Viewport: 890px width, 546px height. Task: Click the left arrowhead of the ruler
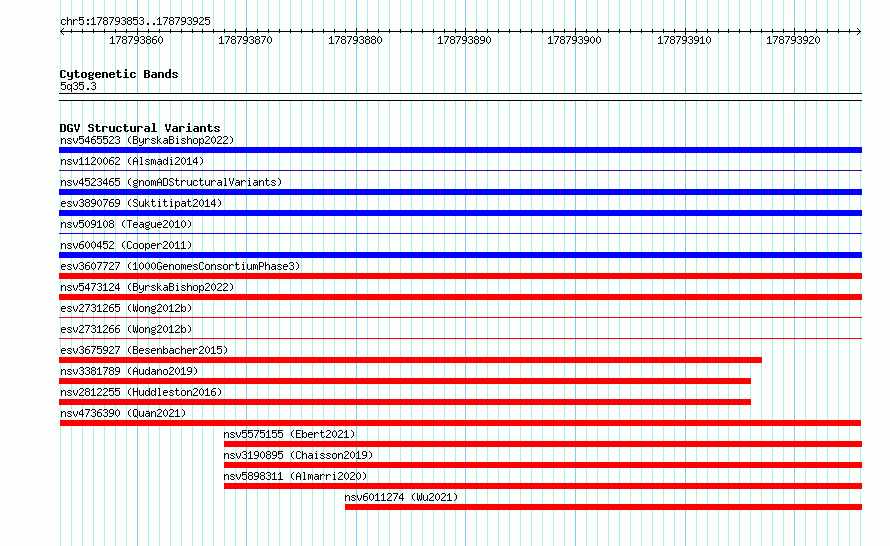62,32
